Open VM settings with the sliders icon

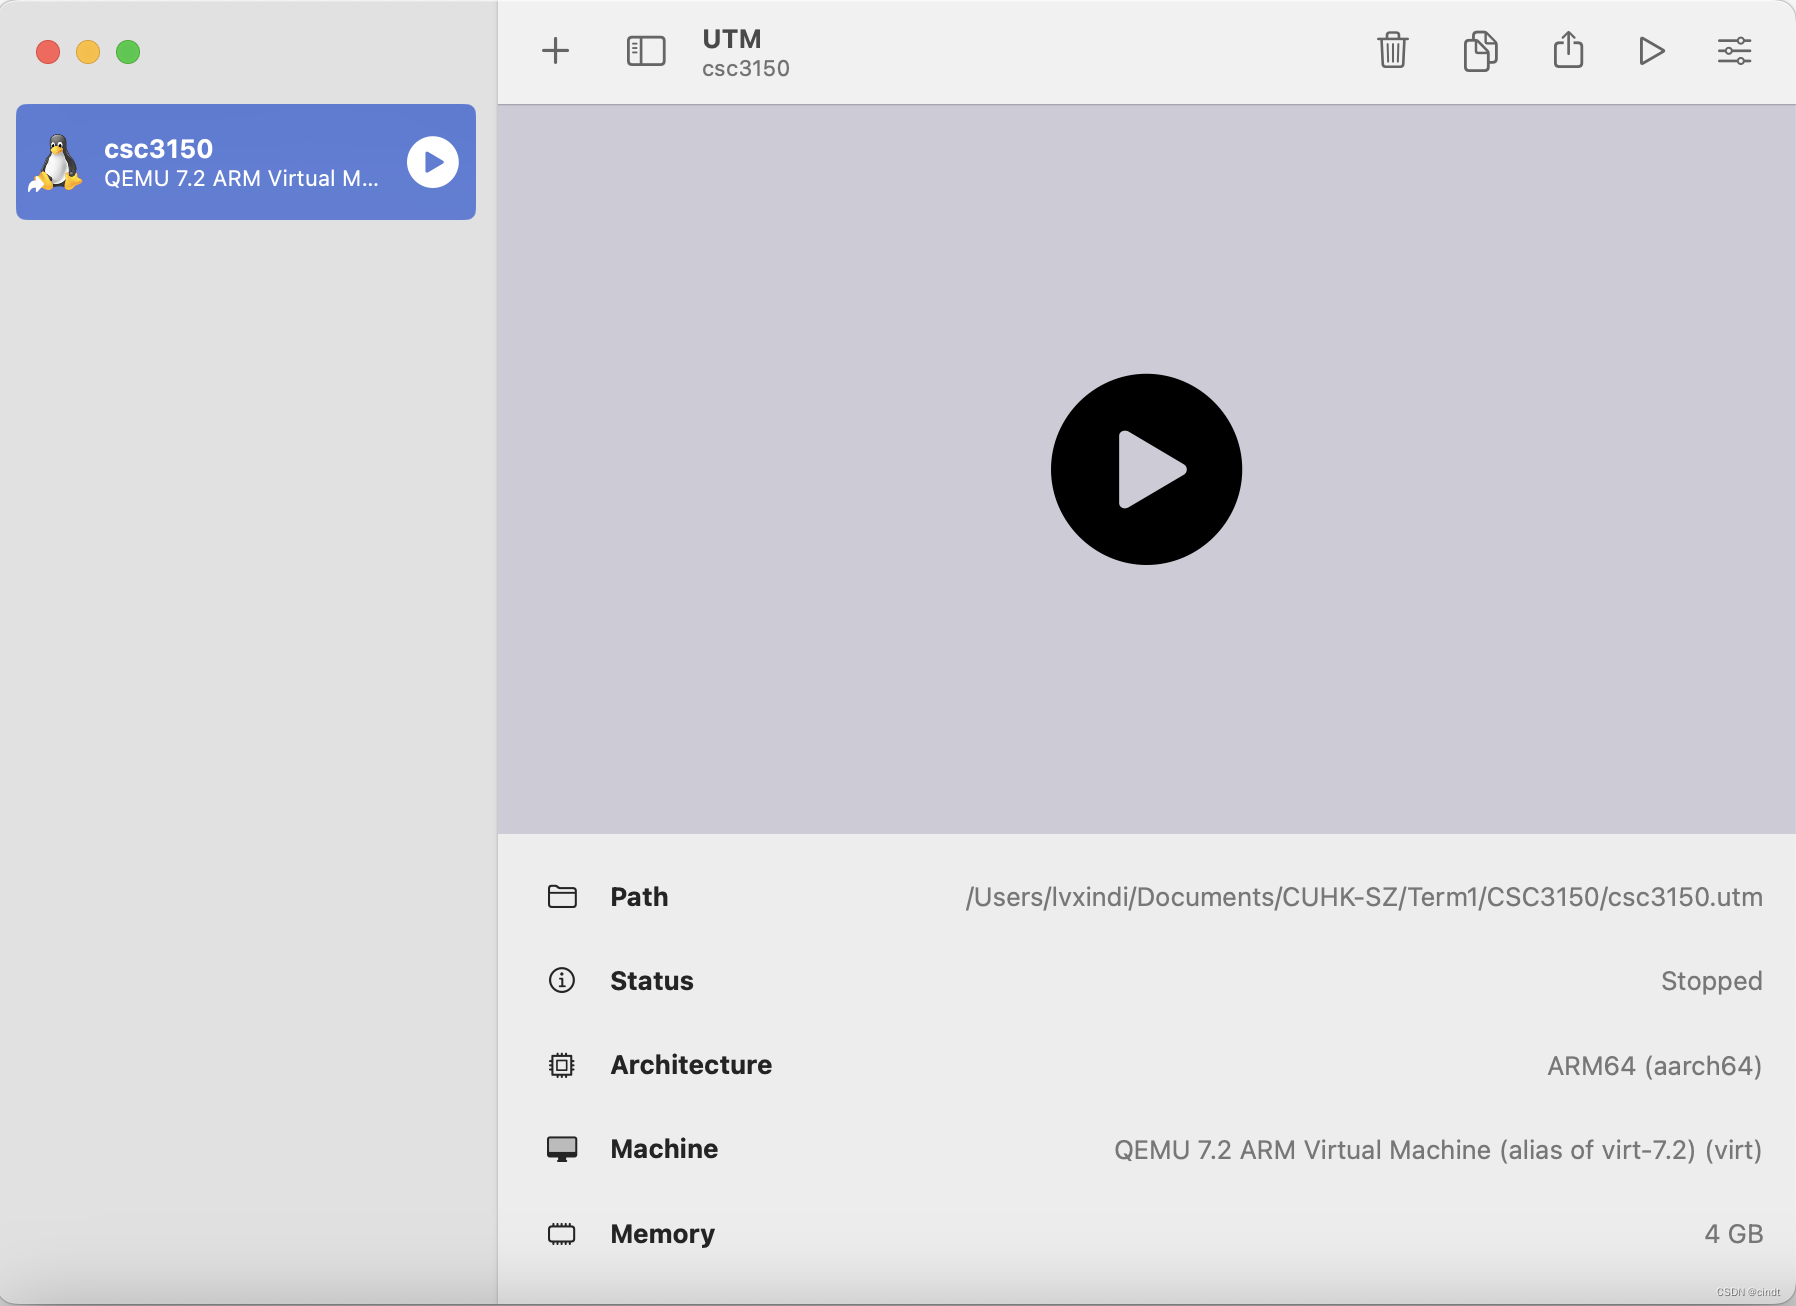(x=1734, y=51)
